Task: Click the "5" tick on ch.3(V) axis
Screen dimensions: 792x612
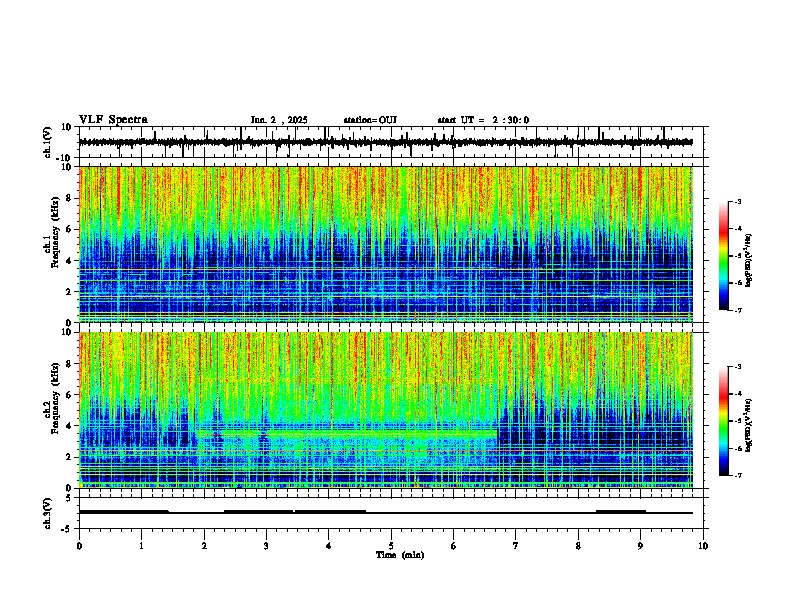Action: pos(70,497)
